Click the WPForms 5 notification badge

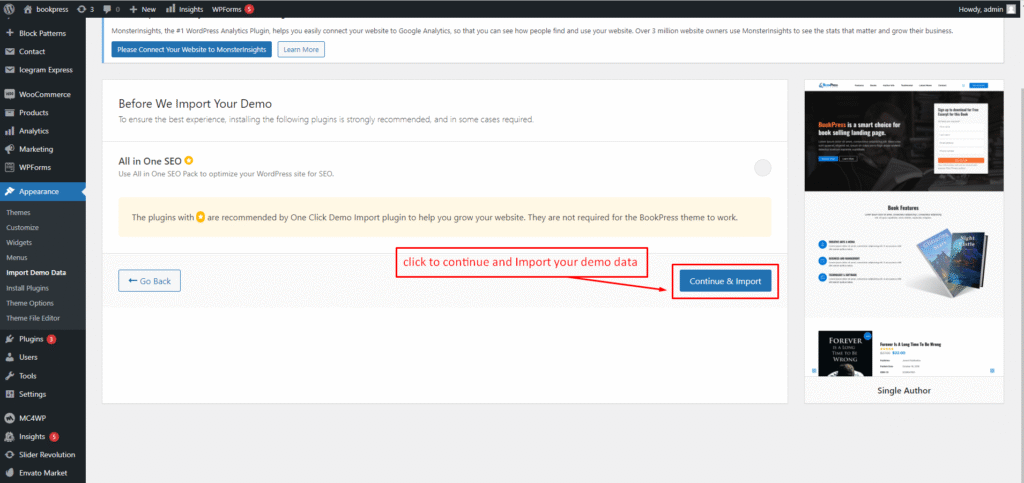[x=249, y=9]
